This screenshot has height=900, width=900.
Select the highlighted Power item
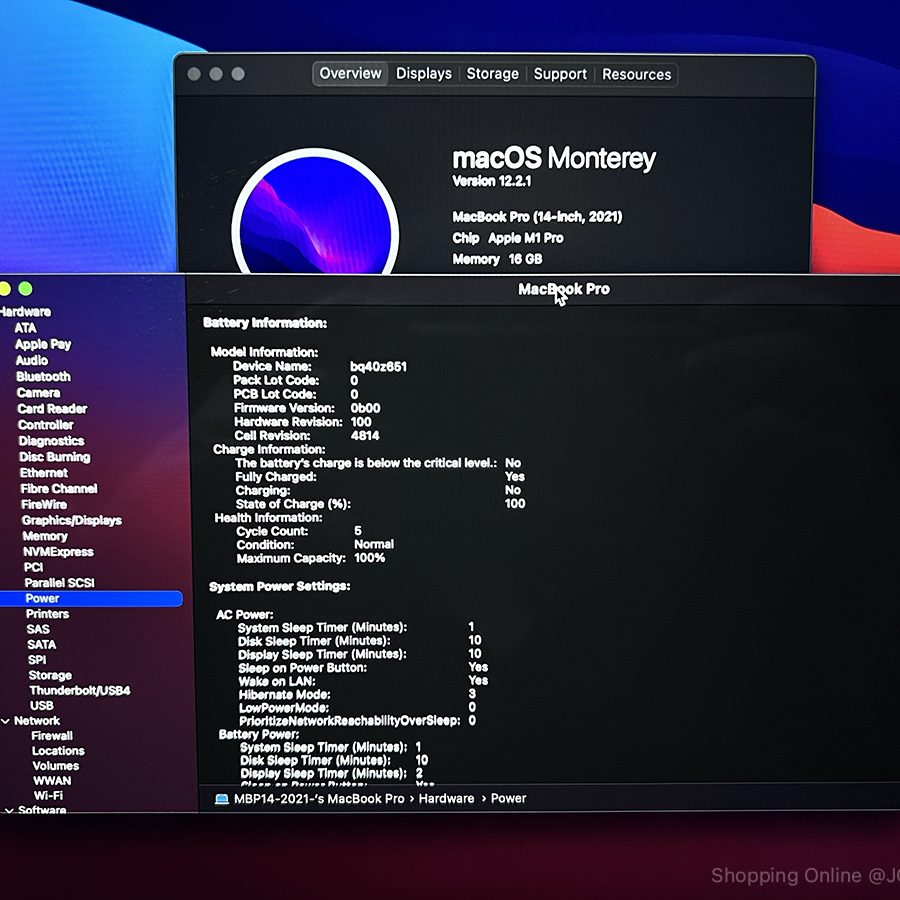point(91,598)
